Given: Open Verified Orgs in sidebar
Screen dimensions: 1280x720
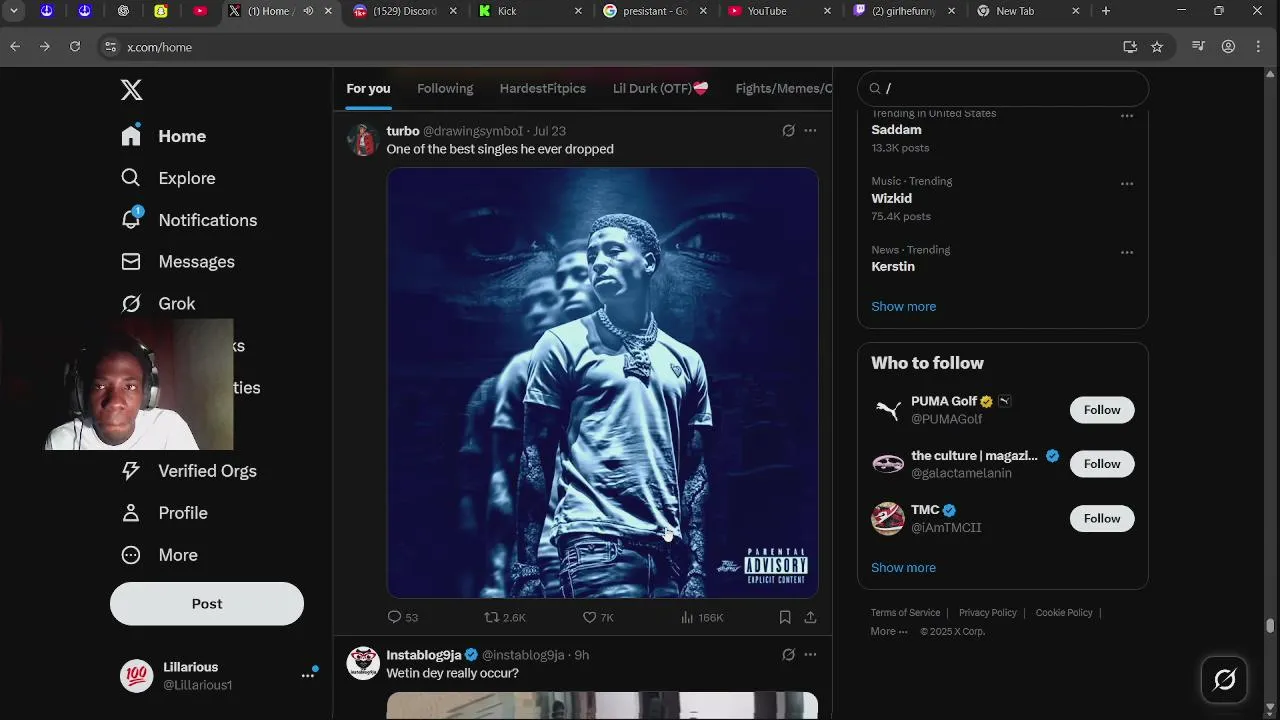Looking at the screenshot, I should point(188,471).
